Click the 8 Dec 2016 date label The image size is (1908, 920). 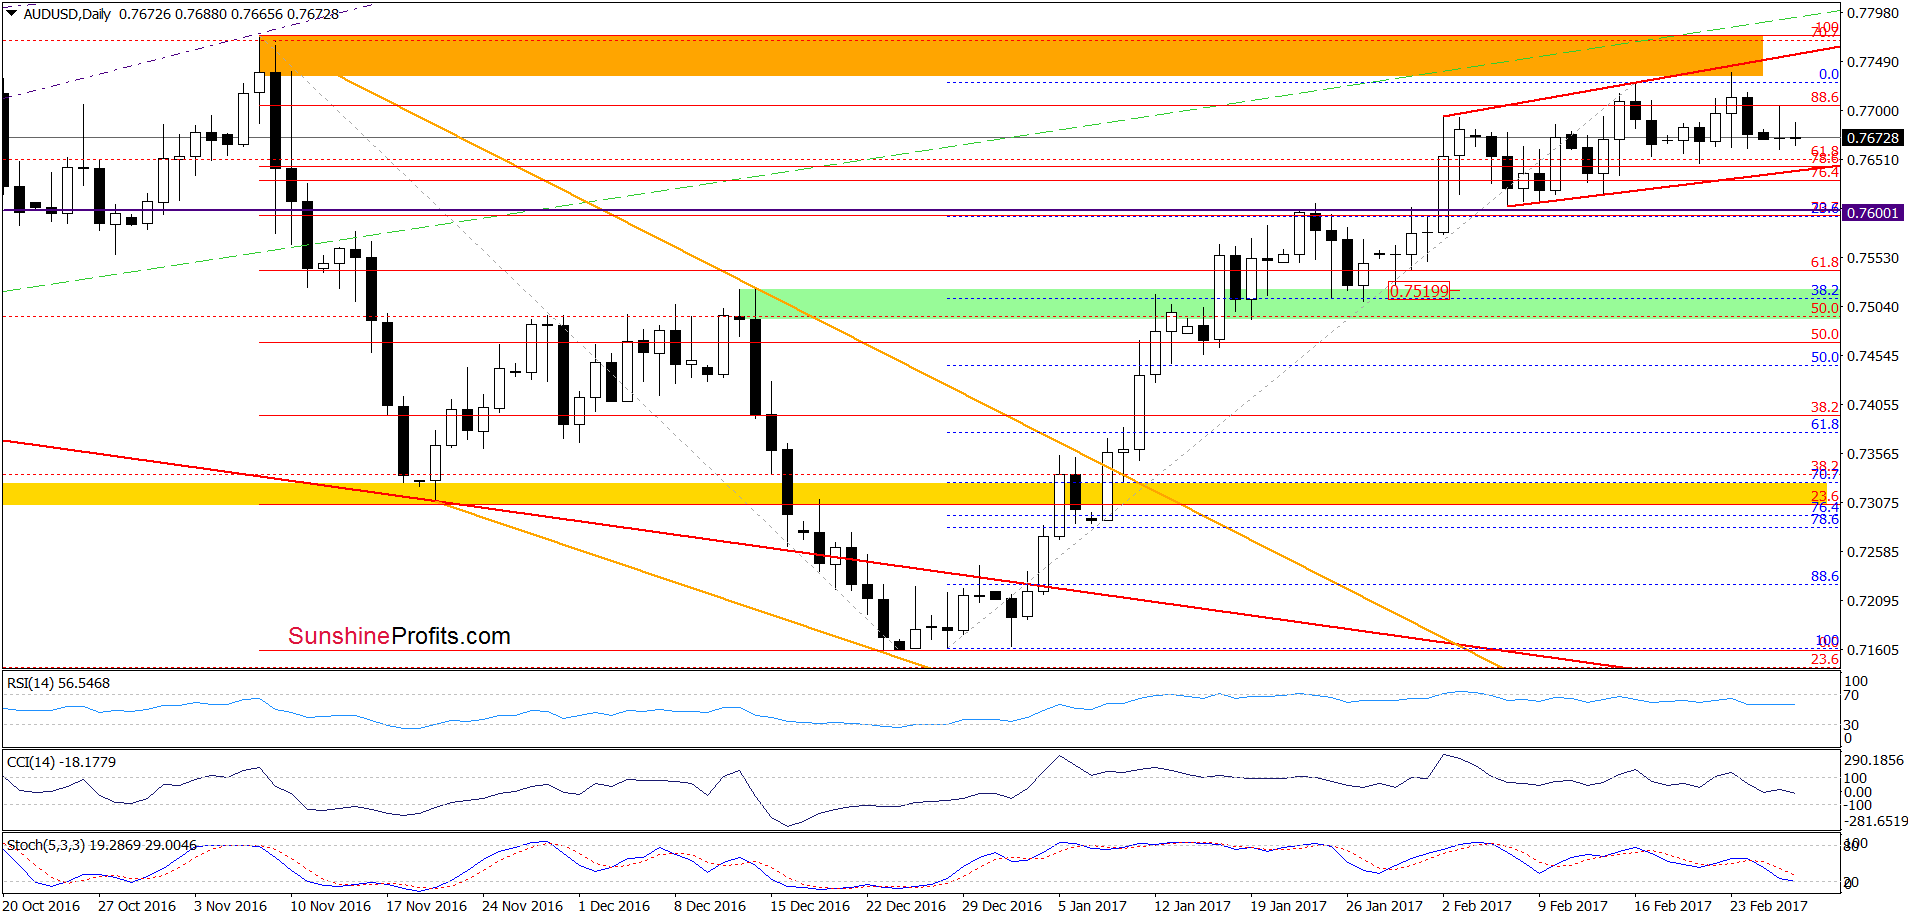710,906
